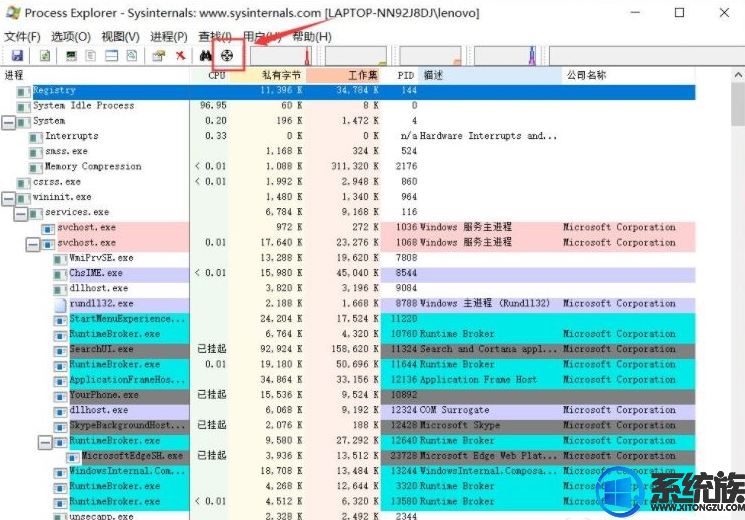Click the 311,320 K working set value
The width and height of the screenshot is (745, 520).
[x=355, y=166]
